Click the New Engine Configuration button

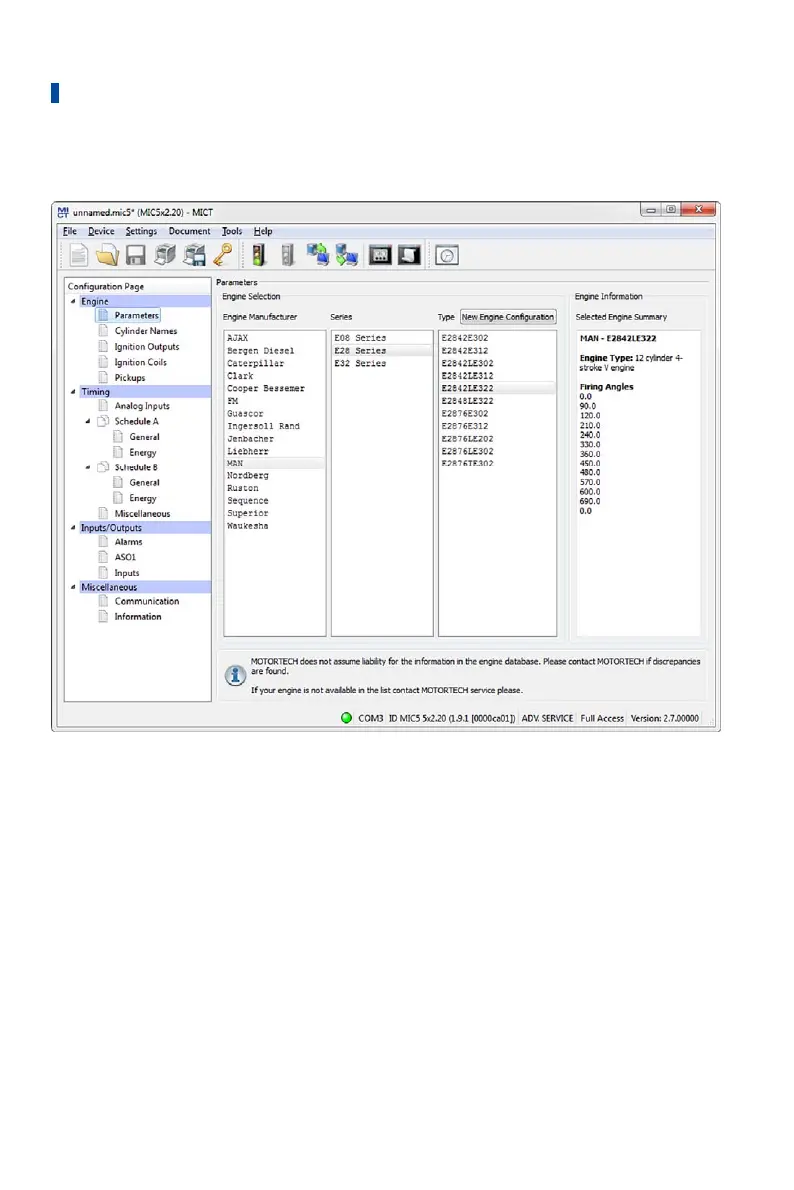[507, 317]
